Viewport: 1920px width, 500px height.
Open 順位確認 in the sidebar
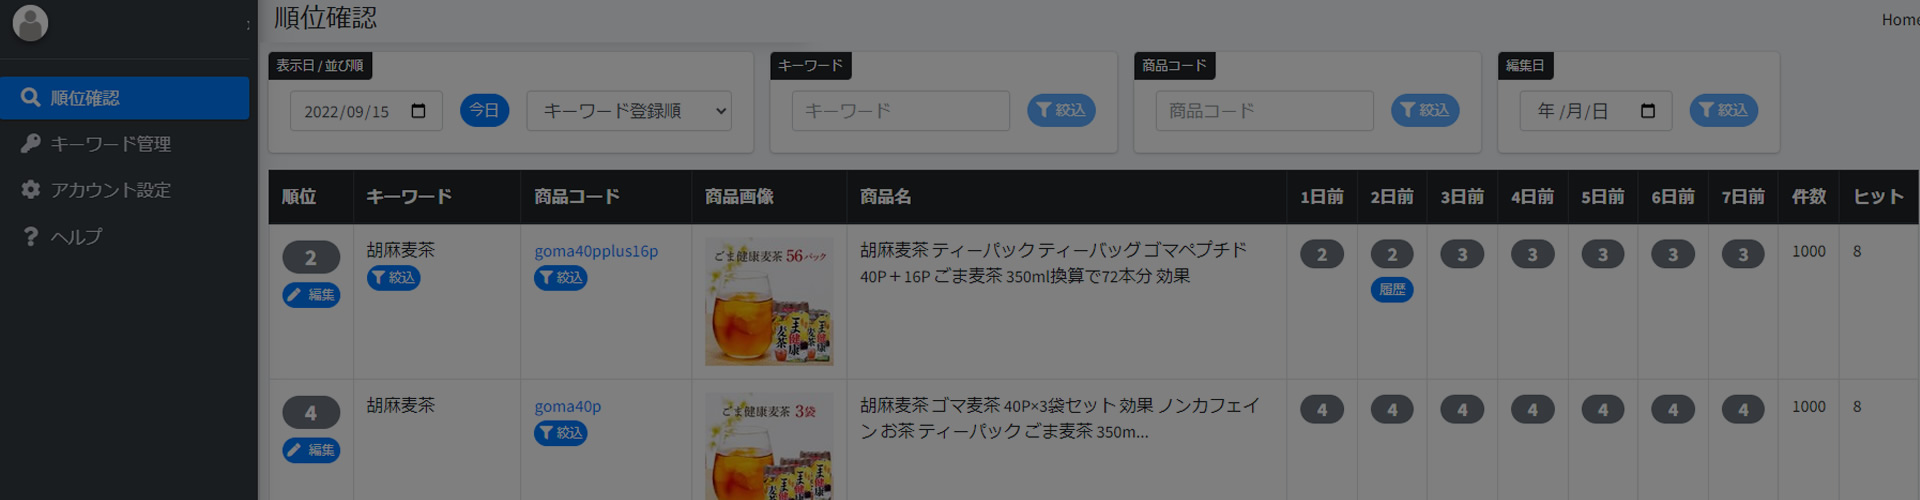click(x=124, y=98)
